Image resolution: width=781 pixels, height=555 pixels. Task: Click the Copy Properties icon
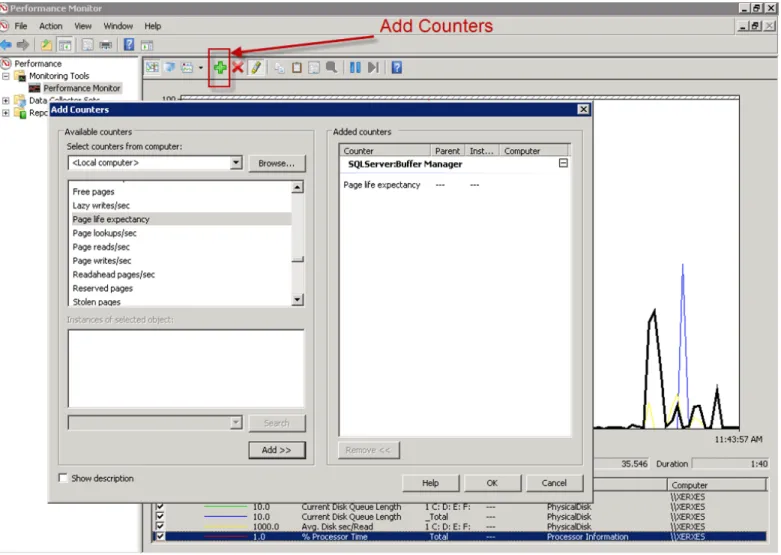(x=279, y=68)
